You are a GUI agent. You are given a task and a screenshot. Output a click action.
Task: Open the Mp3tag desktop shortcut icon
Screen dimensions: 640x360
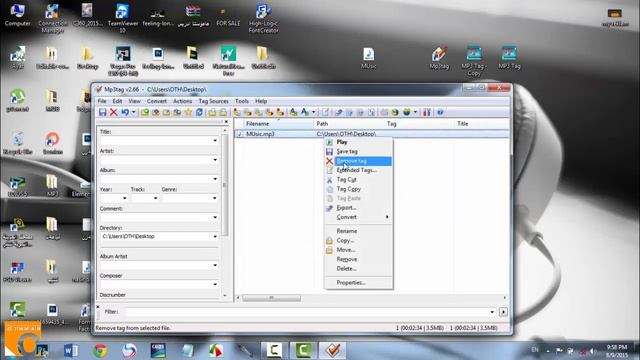tap(439, 58)
